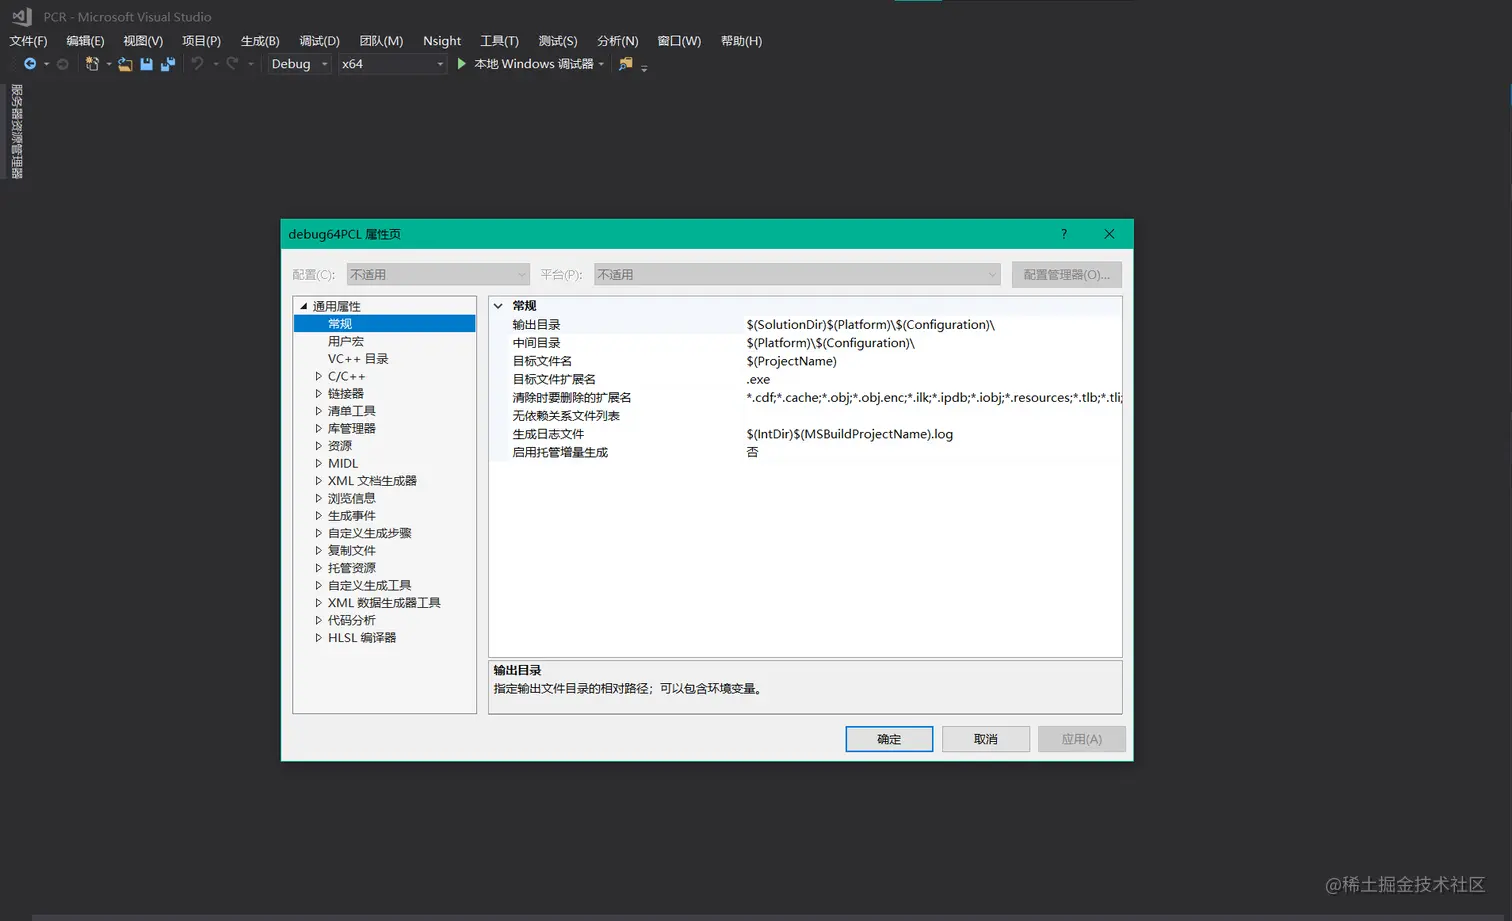This screenshot has height=921, width=1512.
Task: Click the 应用(A) button
Action: [1082, 739]
